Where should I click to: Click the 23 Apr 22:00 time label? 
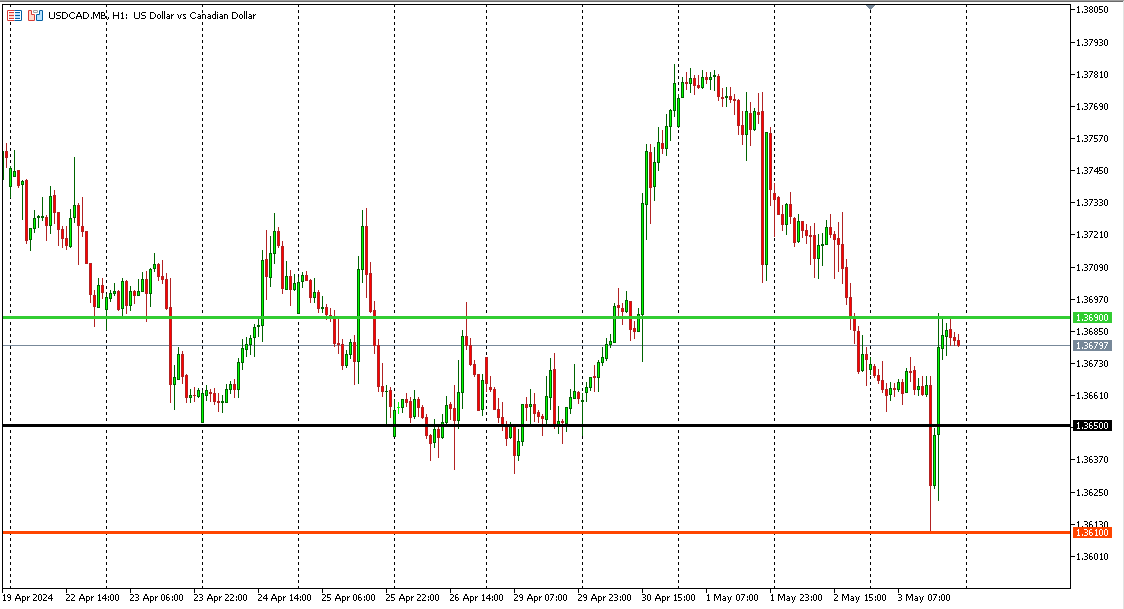[220, 598]
